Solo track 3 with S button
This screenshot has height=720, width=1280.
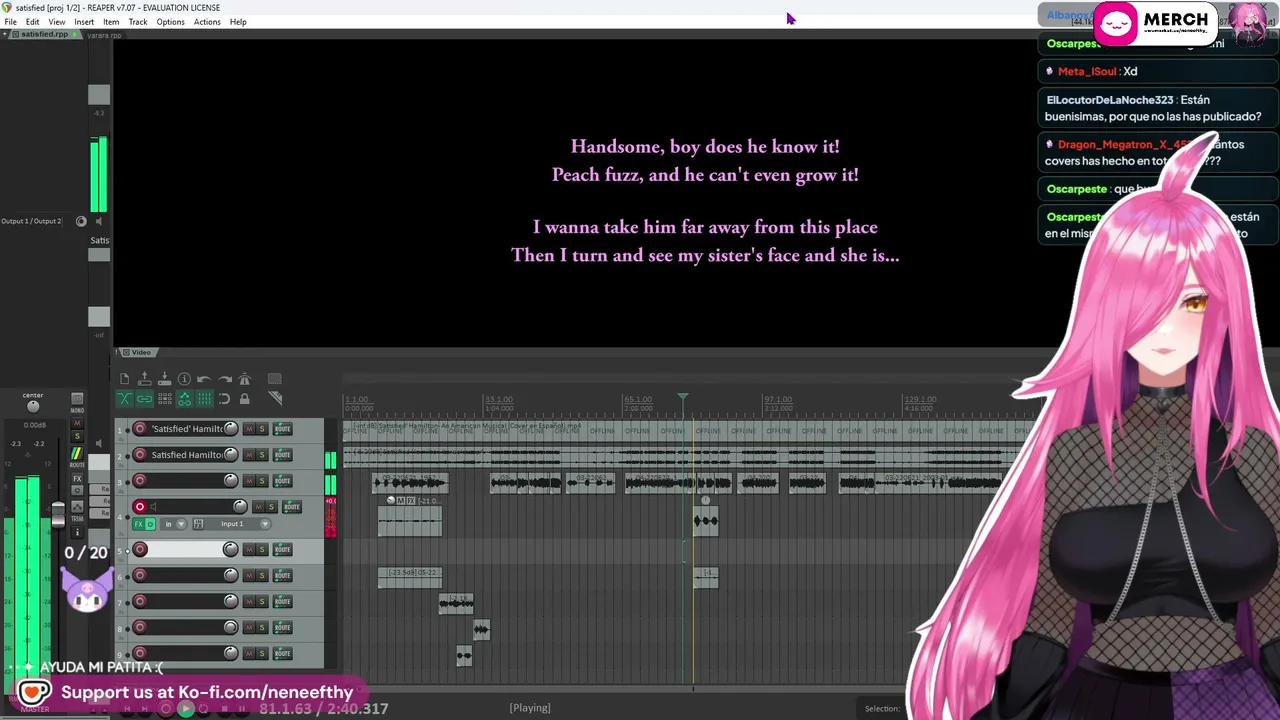point(262,481)
